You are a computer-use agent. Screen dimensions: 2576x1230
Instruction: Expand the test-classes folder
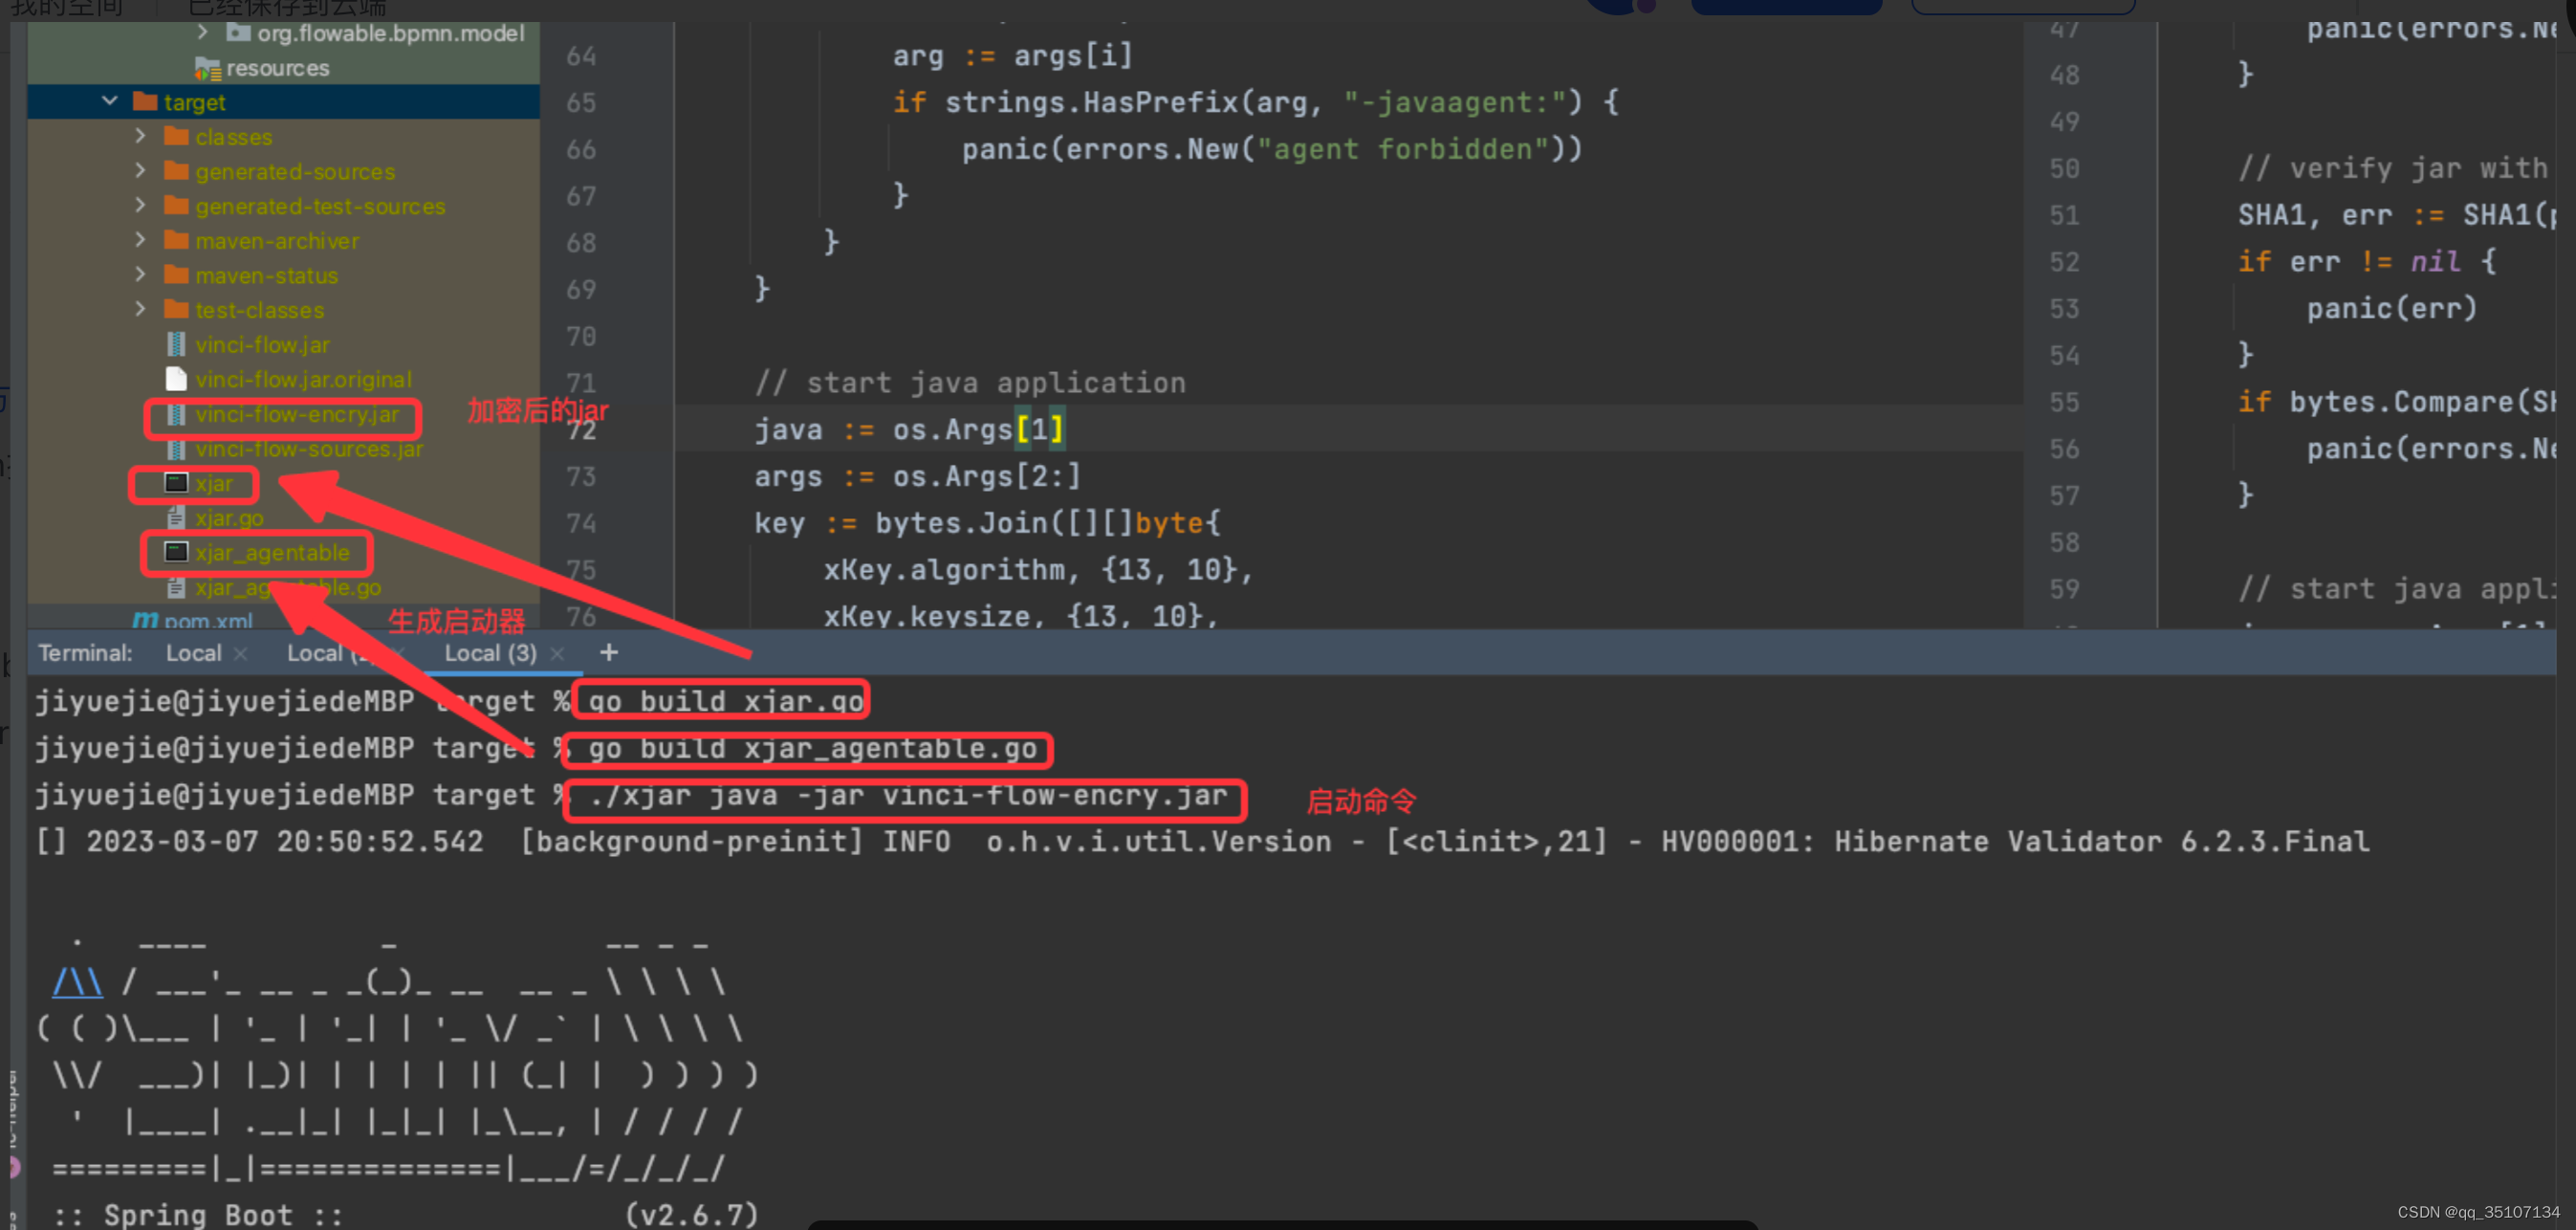(x=141, y=309)
